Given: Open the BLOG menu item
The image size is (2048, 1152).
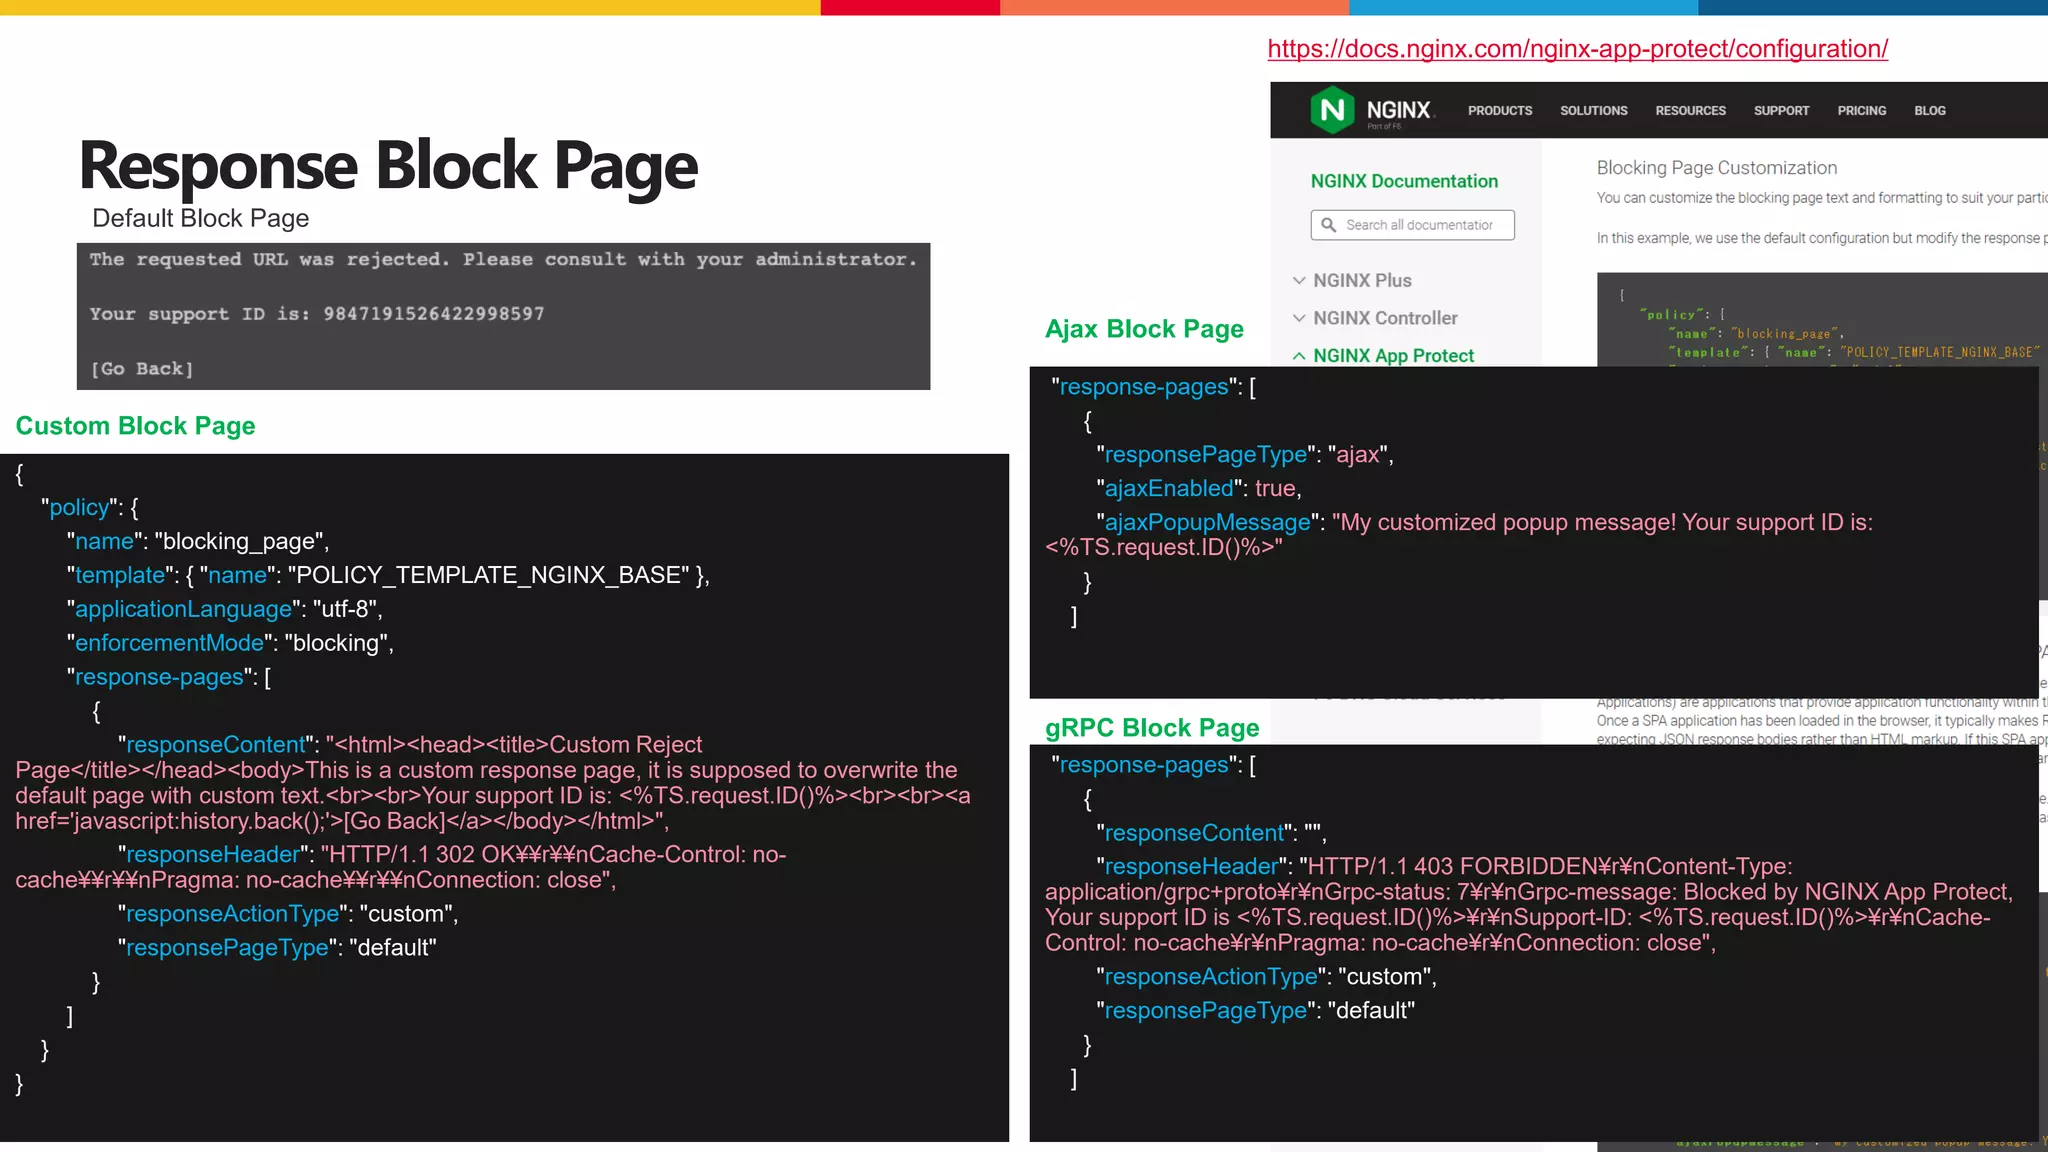Looking at the screenshot, I should click(x=1929, y=111).
